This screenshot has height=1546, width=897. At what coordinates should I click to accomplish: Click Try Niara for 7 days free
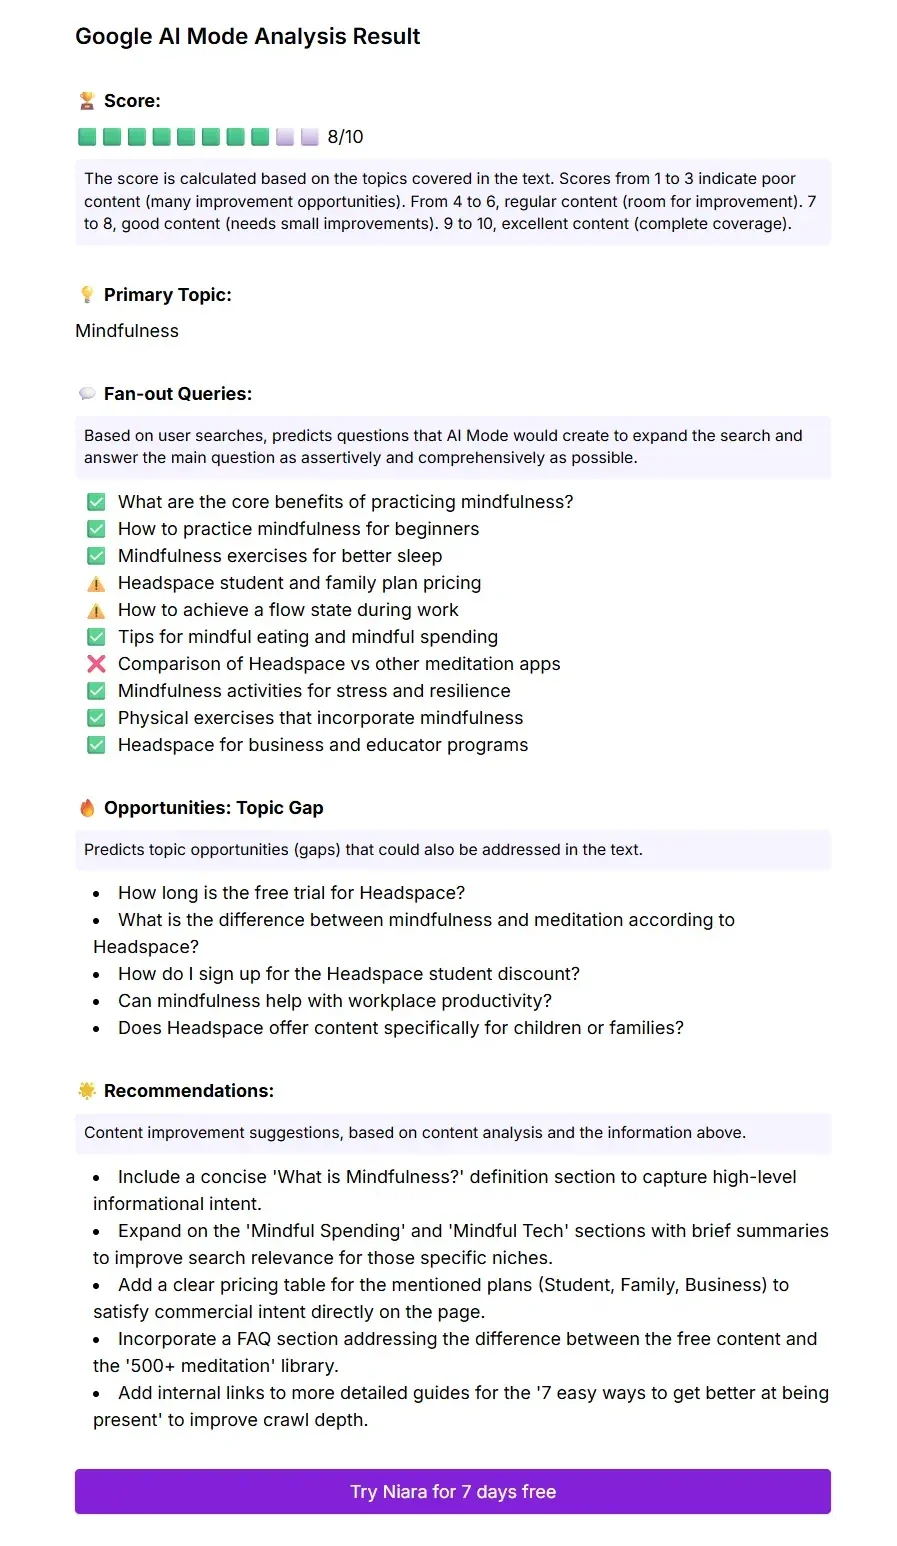click(453, 1492)
